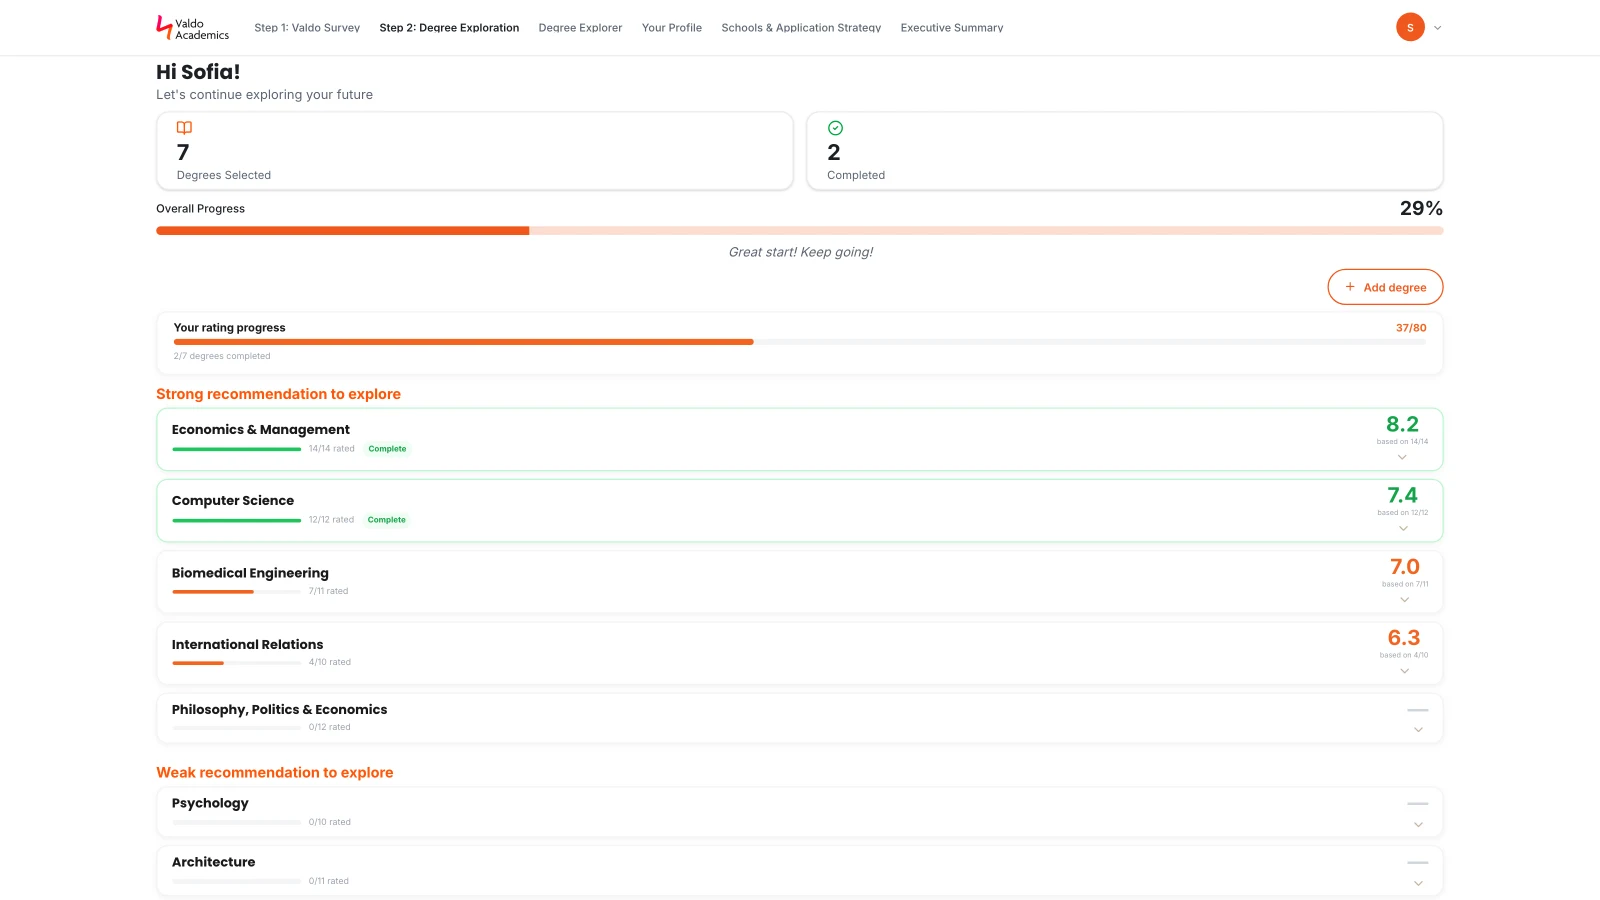
Task: Click the open book icon above Degrees Selected
Action: pos(184,128)
